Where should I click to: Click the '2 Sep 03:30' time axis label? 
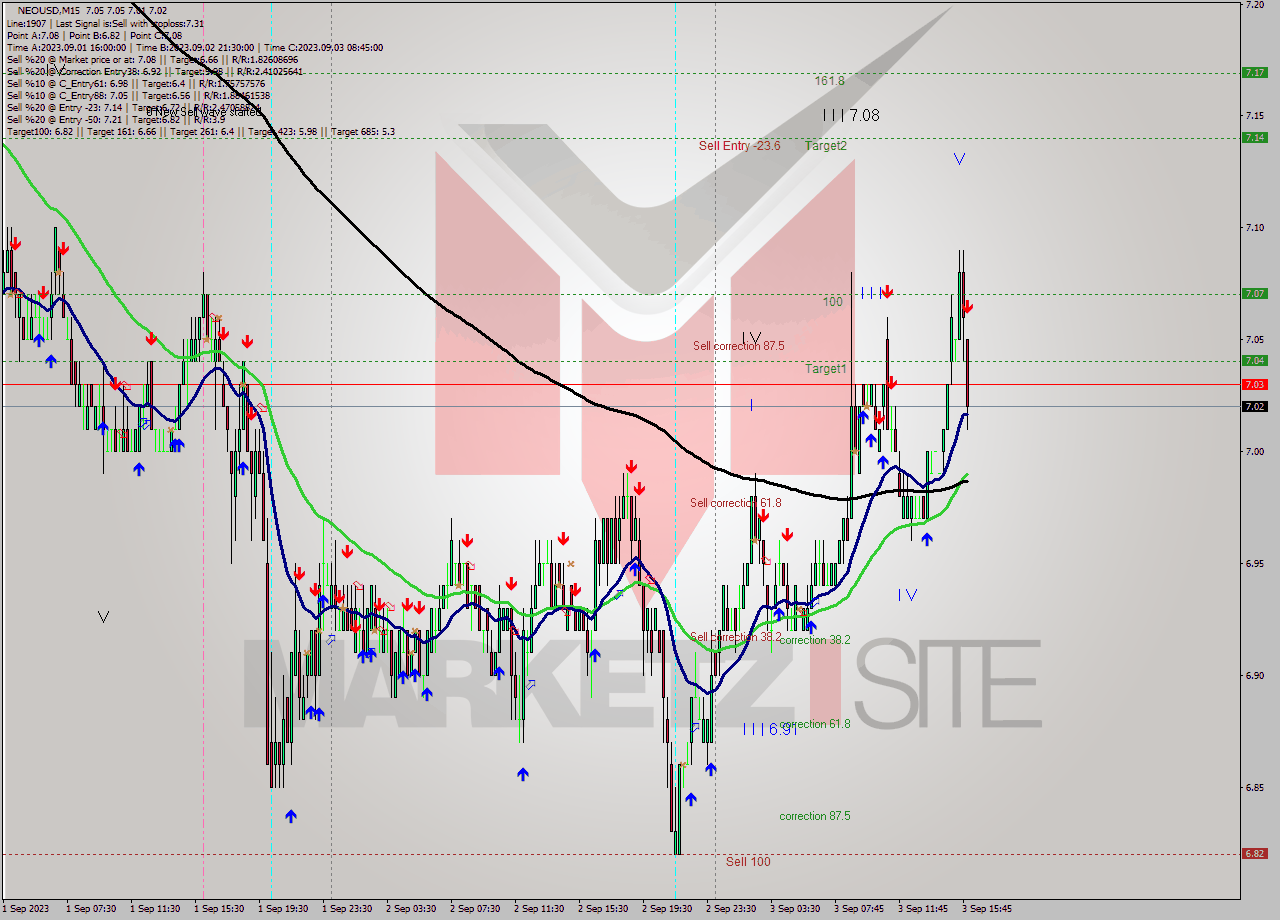[x=410, y=908]
